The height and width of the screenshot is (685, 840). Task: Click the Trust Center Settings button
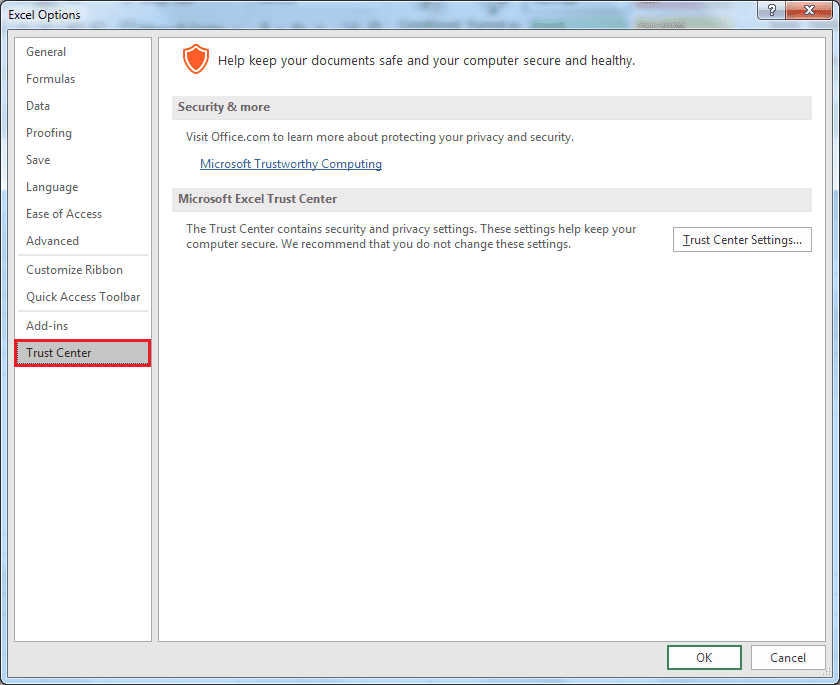click(x=742, y=239)
